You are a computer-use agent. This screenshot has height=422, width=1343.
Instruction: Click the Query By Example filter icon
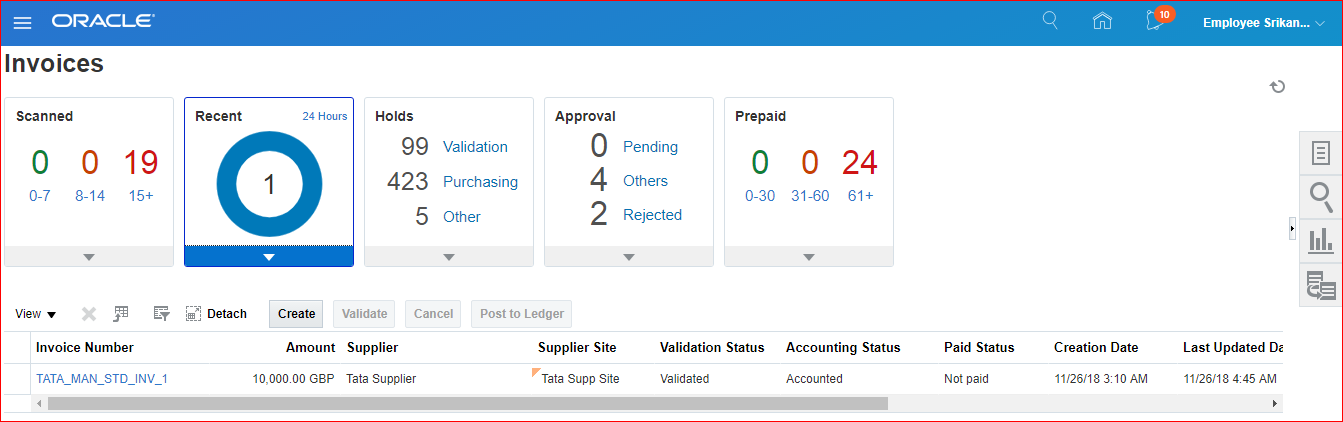coord(161,314)
